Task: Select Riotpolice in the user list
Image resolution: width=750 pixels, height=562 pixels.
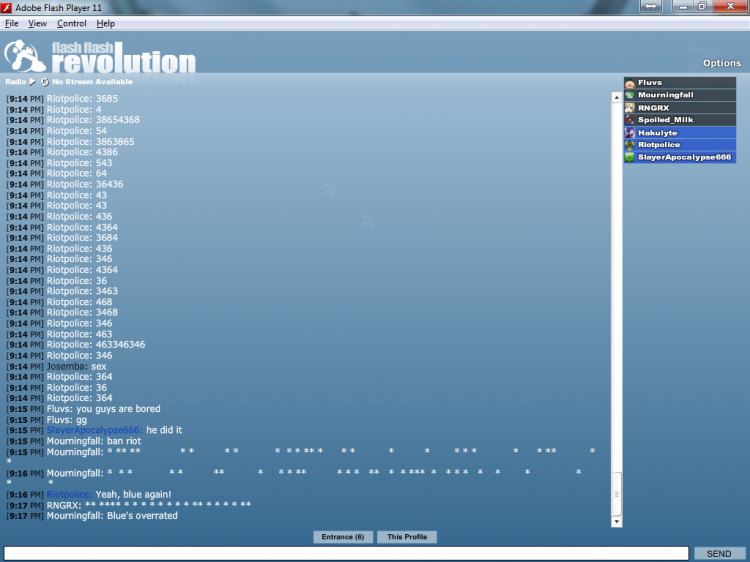Action: coord(658,145)
